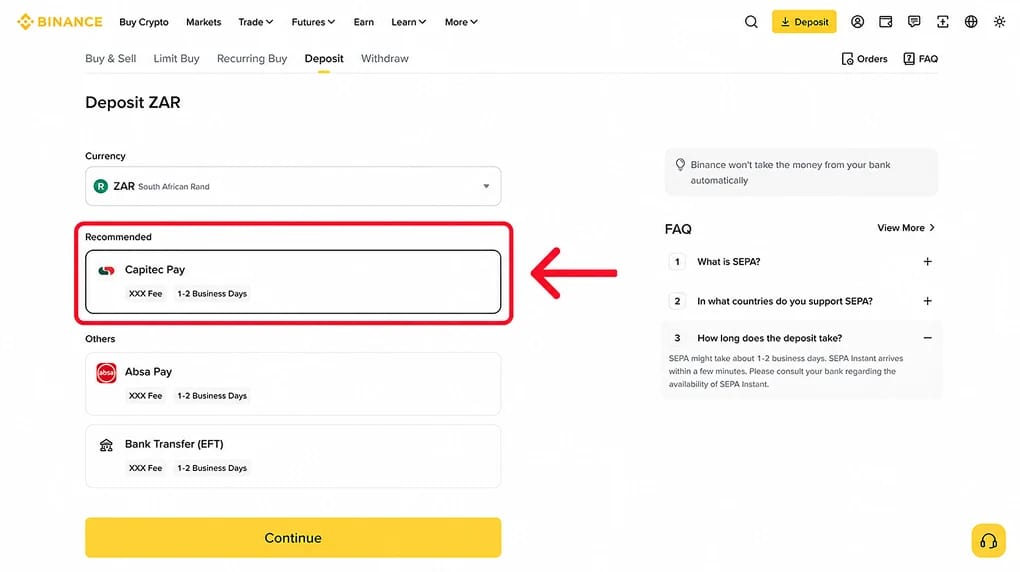The width and height of the screenshot is (1020, 572).
Task: Click the yellow Continue button
Action: pyautogui.click(x=293, y=538)
